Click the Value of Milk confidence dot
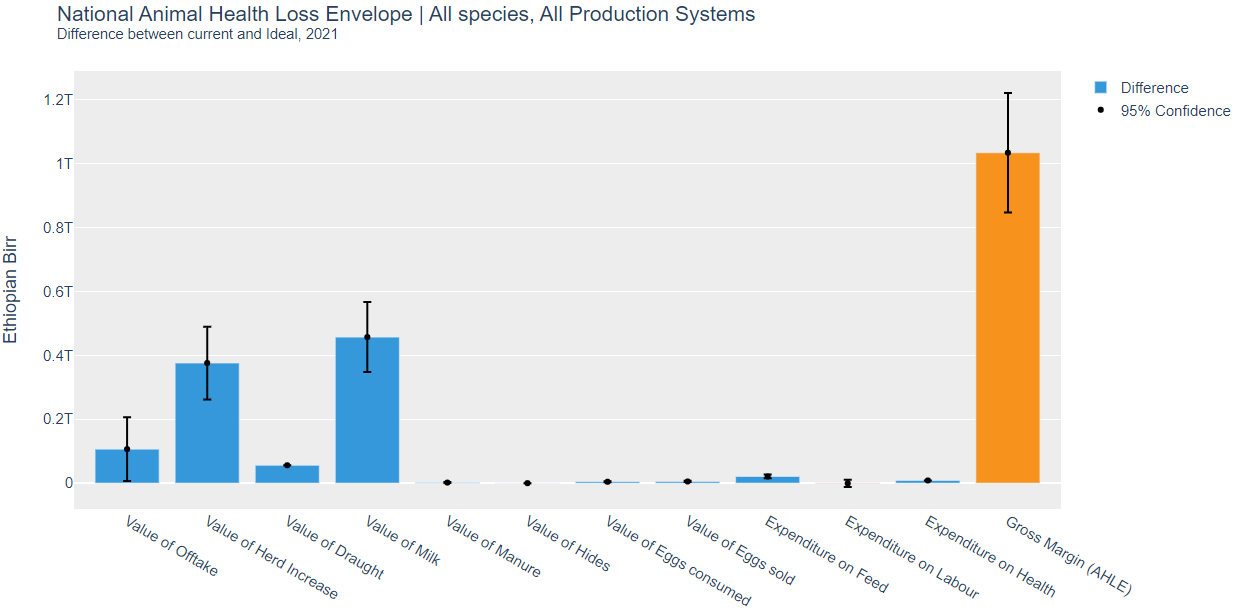This screenshot has height=612, width=1234. click(367, 337)
